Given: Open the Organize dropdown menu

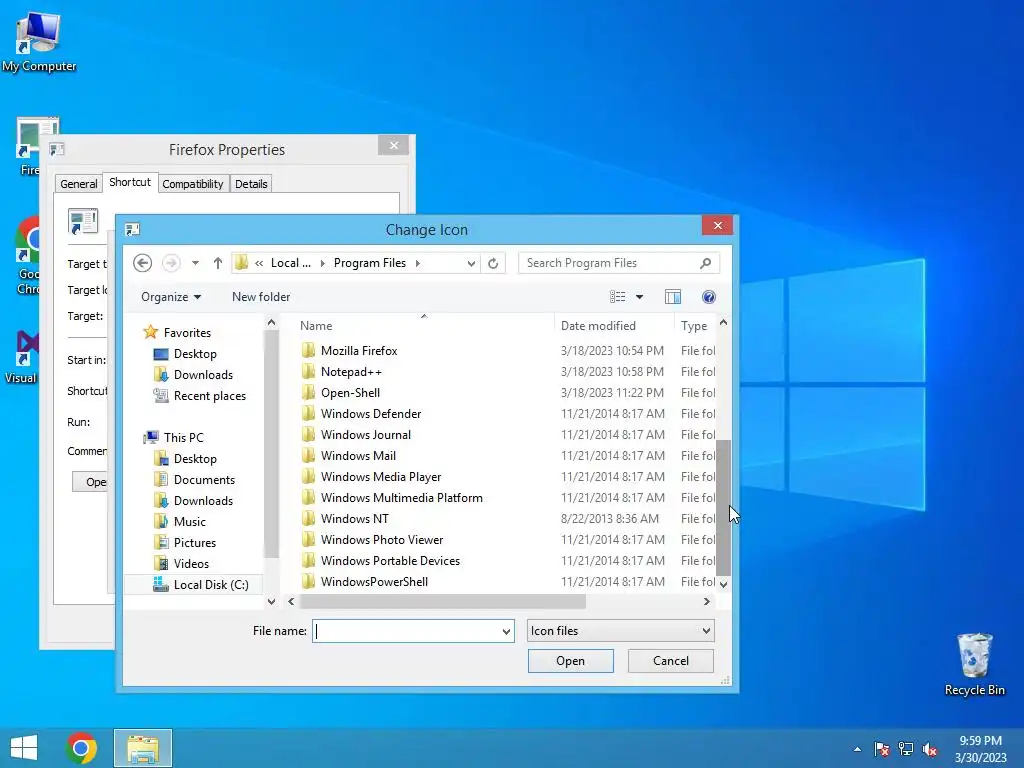Looking at the screenshot, I should coord(171,297).
